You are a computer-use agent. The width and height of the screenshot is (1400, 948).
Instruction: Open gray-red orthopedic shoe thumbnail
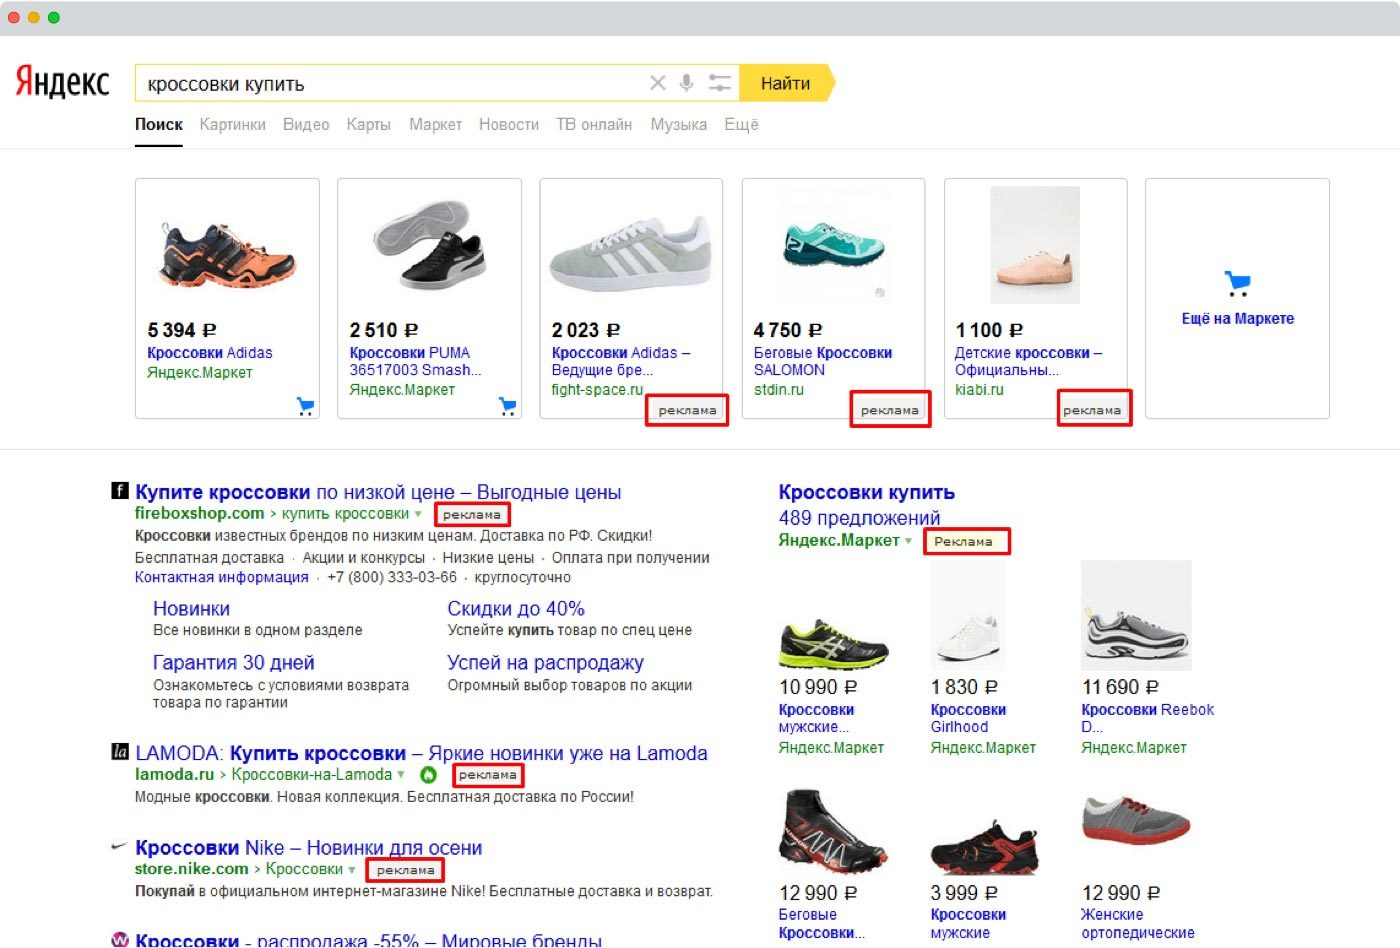pos(1136,820)
